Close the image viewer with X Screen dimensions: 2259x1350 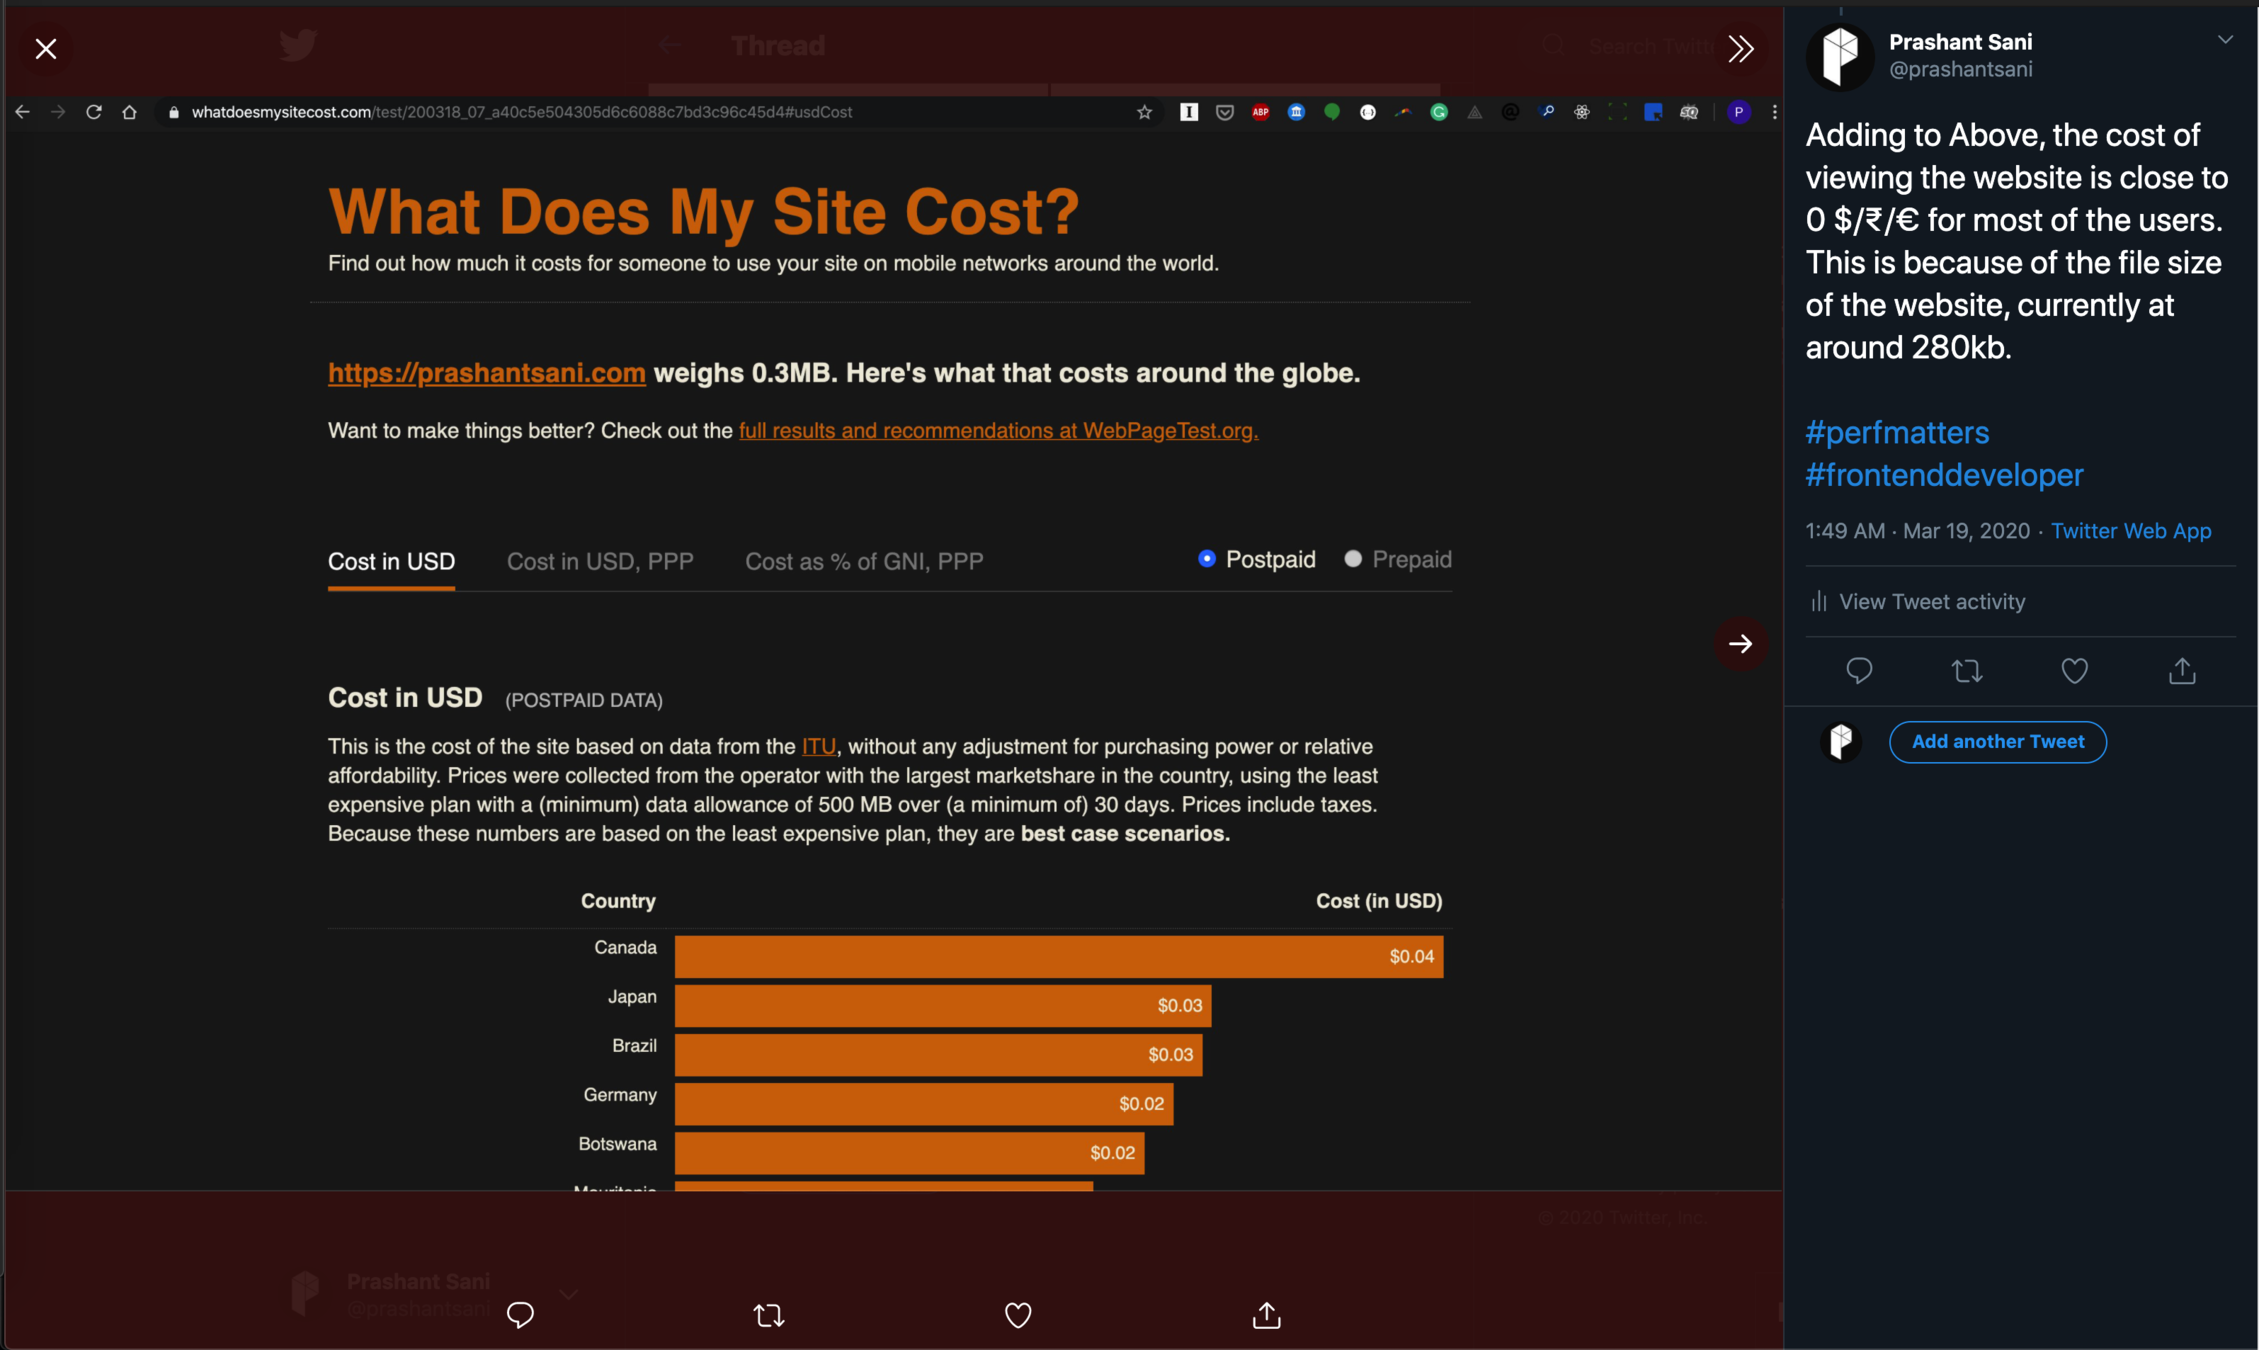tap(45, 49)
